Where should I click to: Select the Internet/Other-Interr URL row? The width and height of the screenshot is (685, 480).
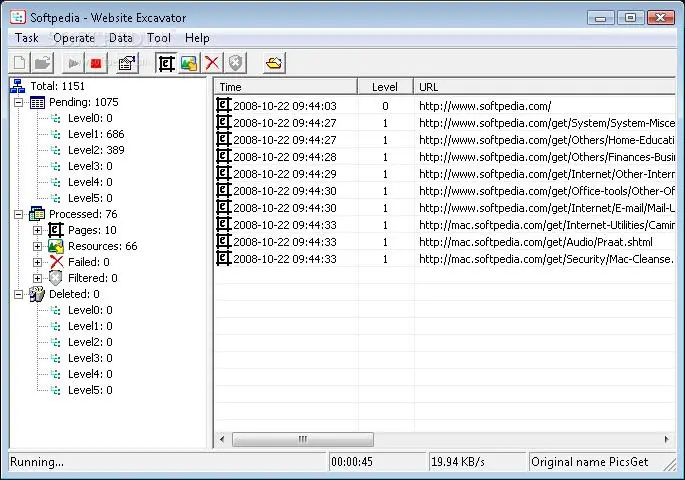pyautogui.click(x=445, y=174)
